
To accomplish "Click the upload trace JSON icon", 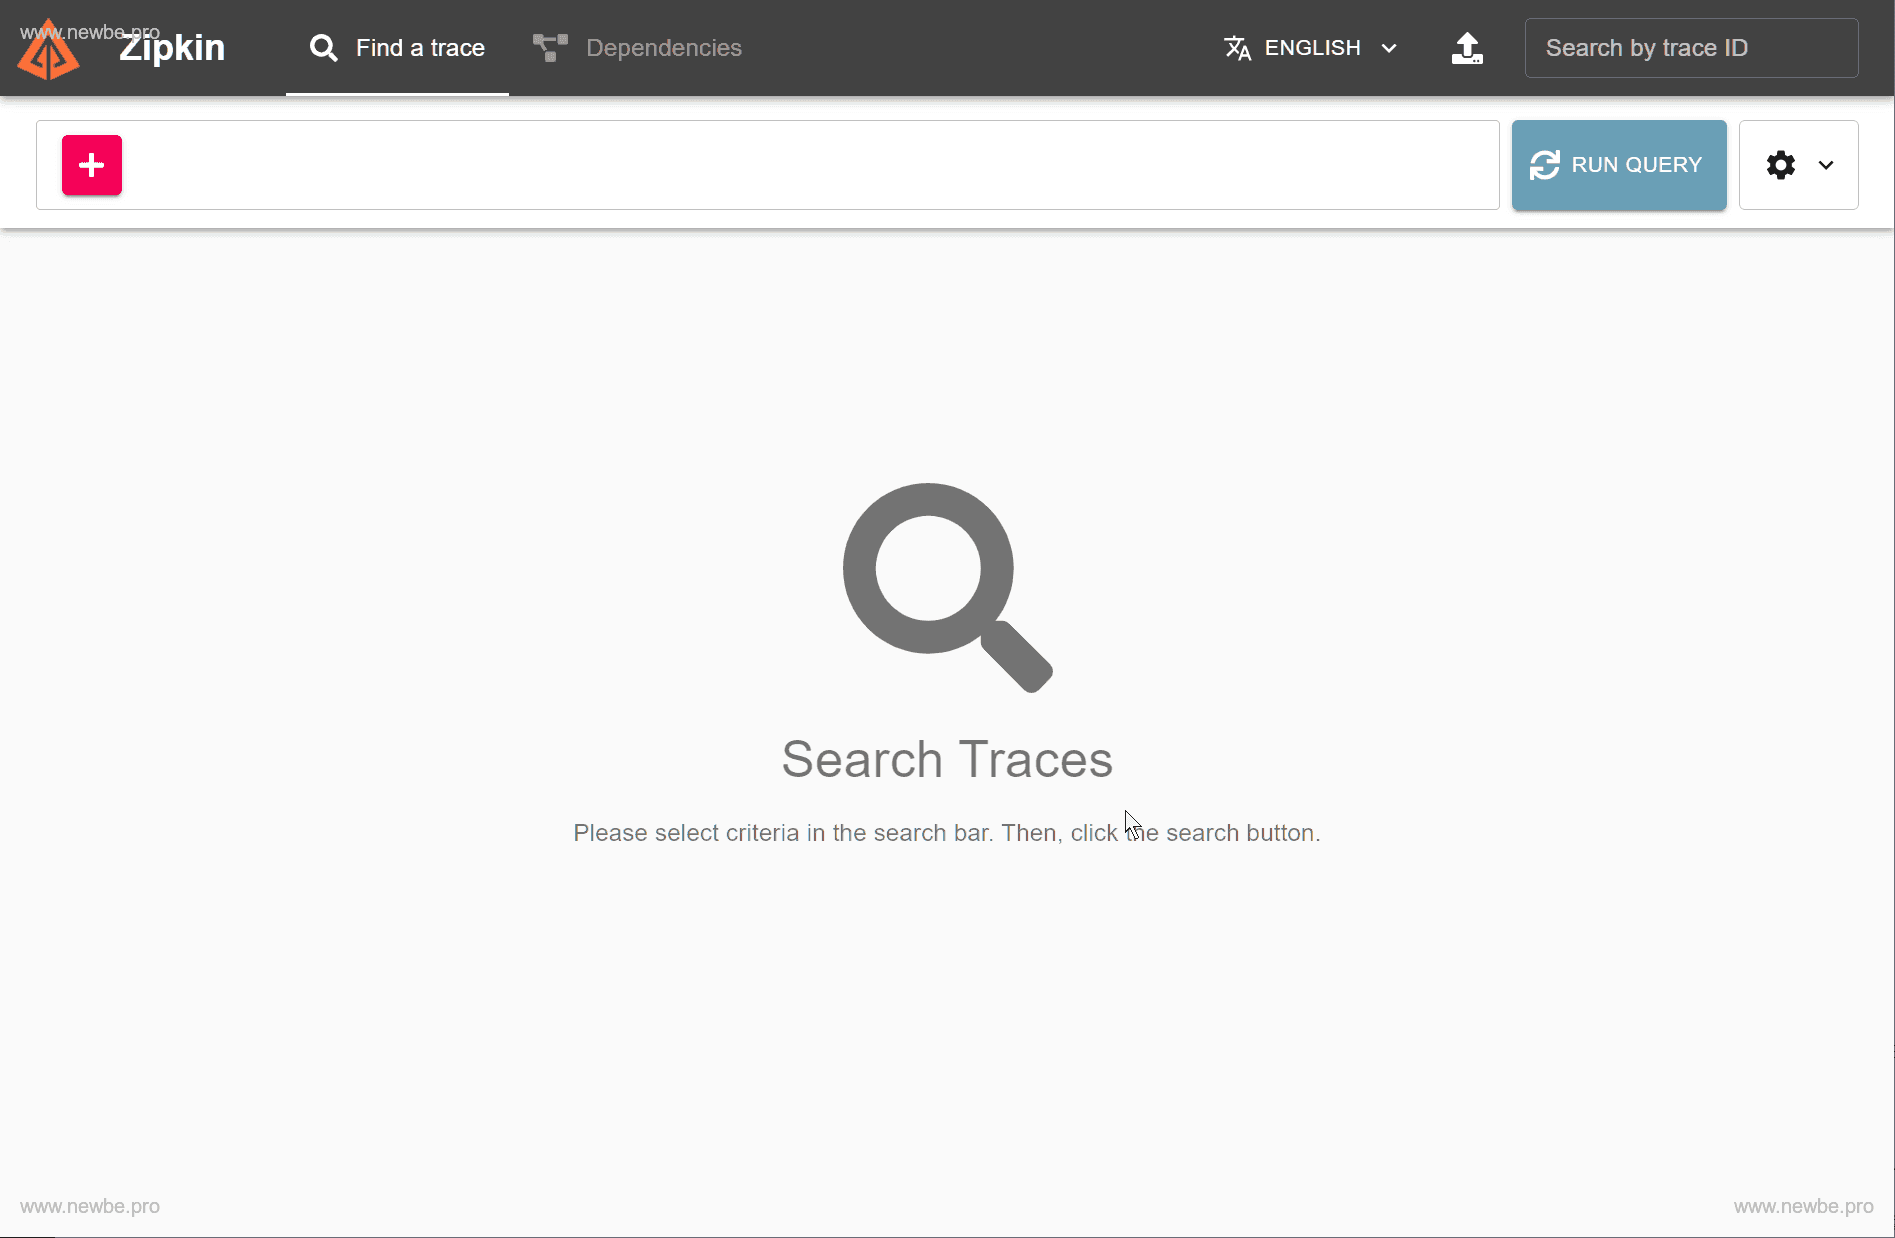I will click(x=1466, y=47).
